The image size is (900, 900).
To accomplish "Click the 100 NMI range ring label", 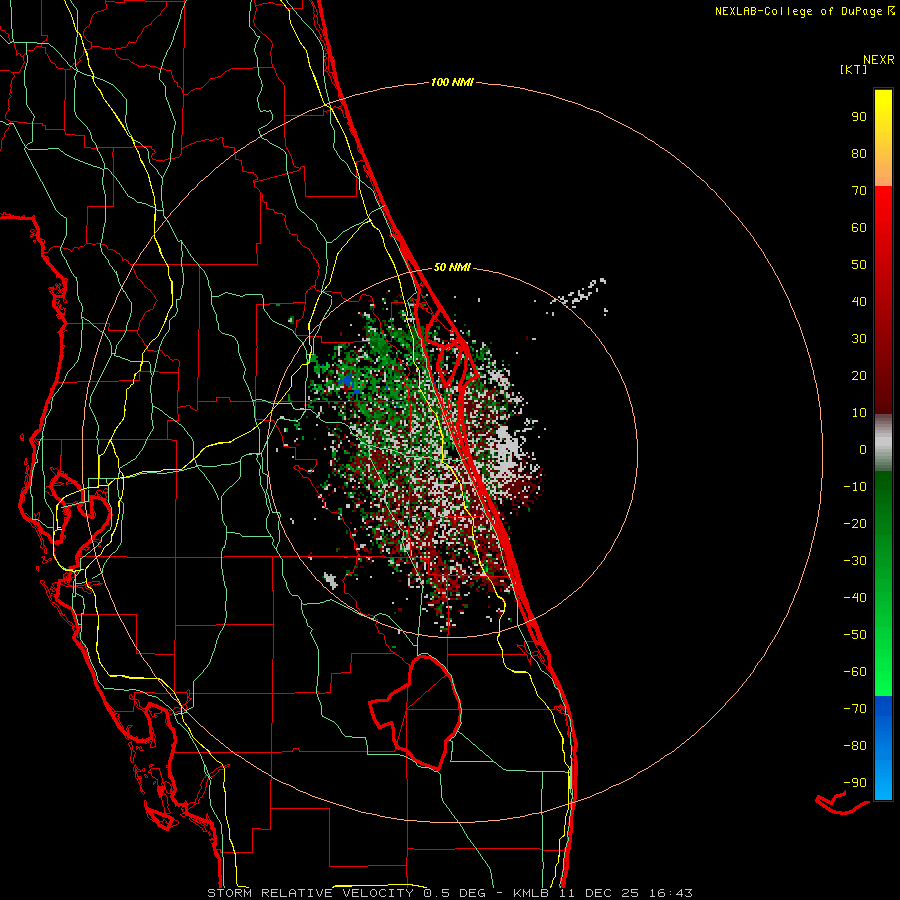I will coord(452,82).
